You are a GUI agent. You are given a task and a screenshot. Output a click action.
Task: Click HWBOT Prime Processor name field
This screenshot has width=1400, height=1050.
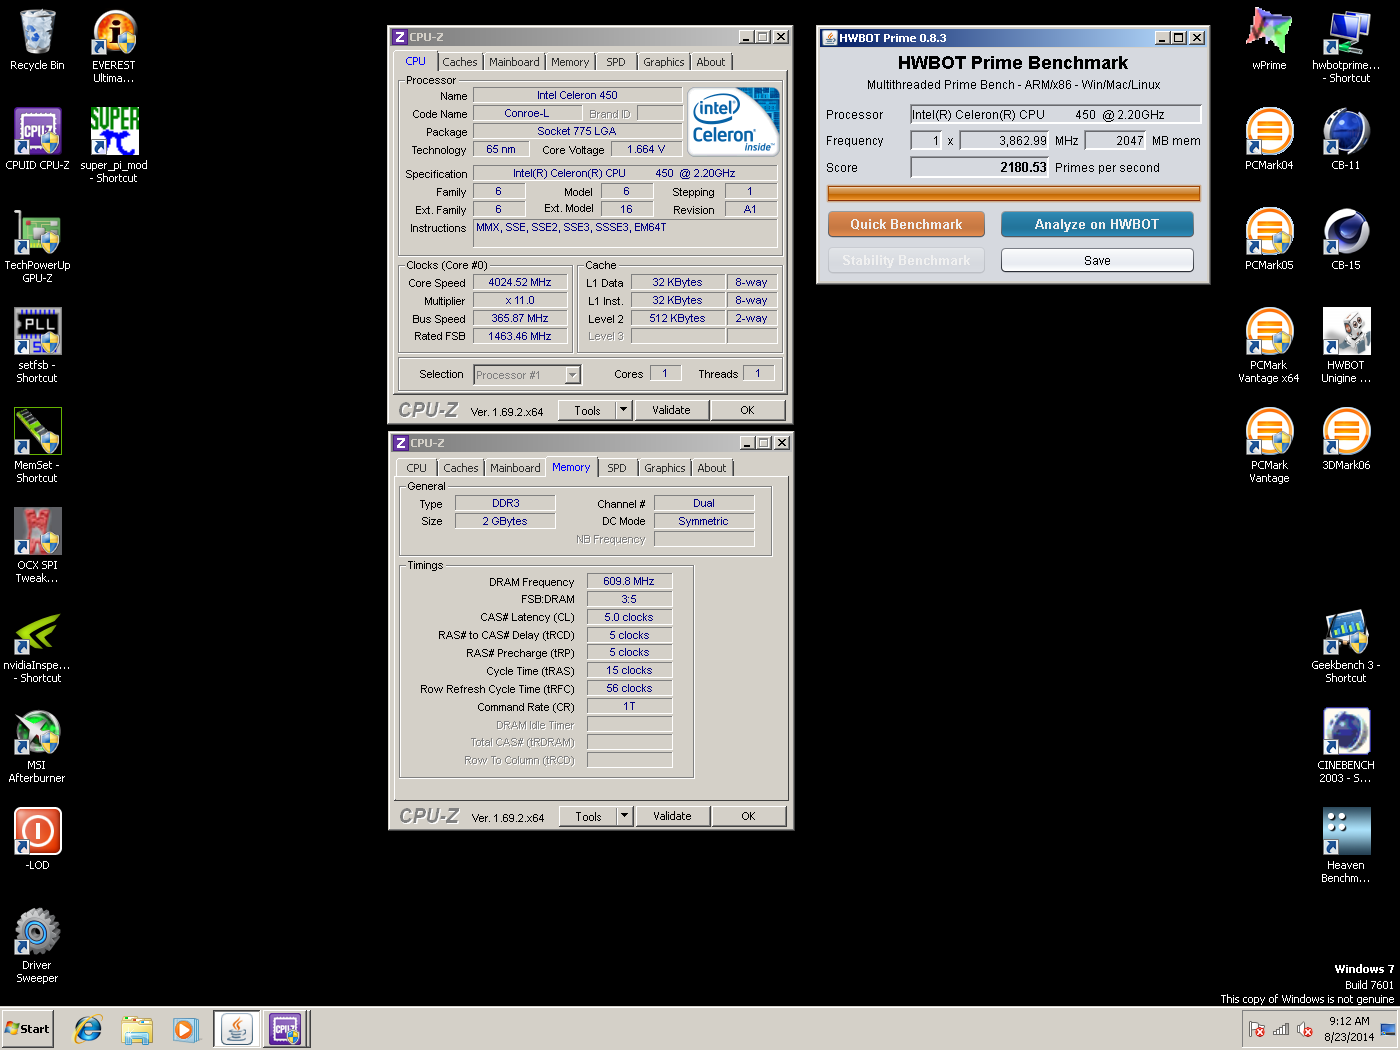1055,114
